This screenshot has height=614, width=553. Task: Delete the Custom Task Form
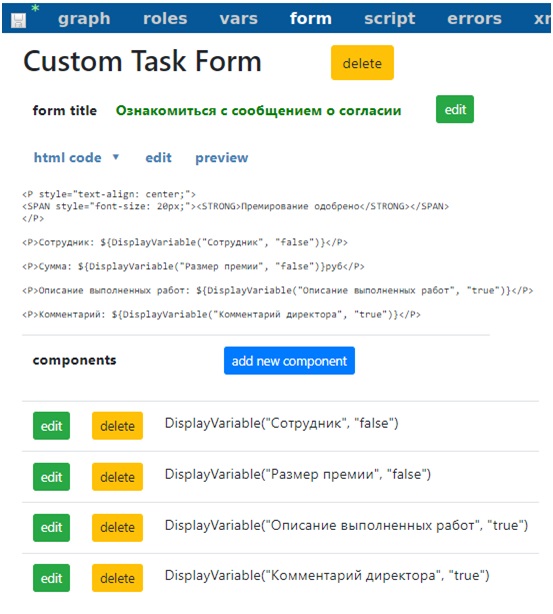[x=362, y=63]
